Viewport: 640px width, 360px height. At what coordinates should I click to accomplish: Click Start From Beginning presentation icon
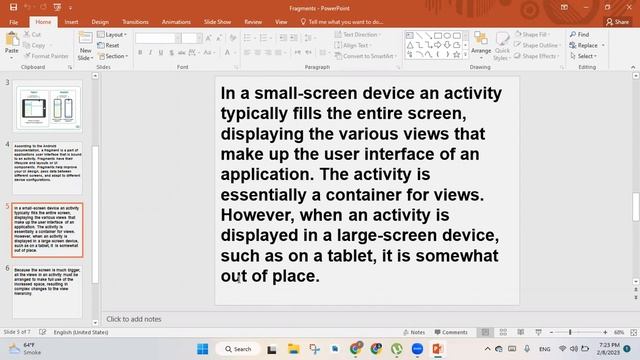[58, 7]
